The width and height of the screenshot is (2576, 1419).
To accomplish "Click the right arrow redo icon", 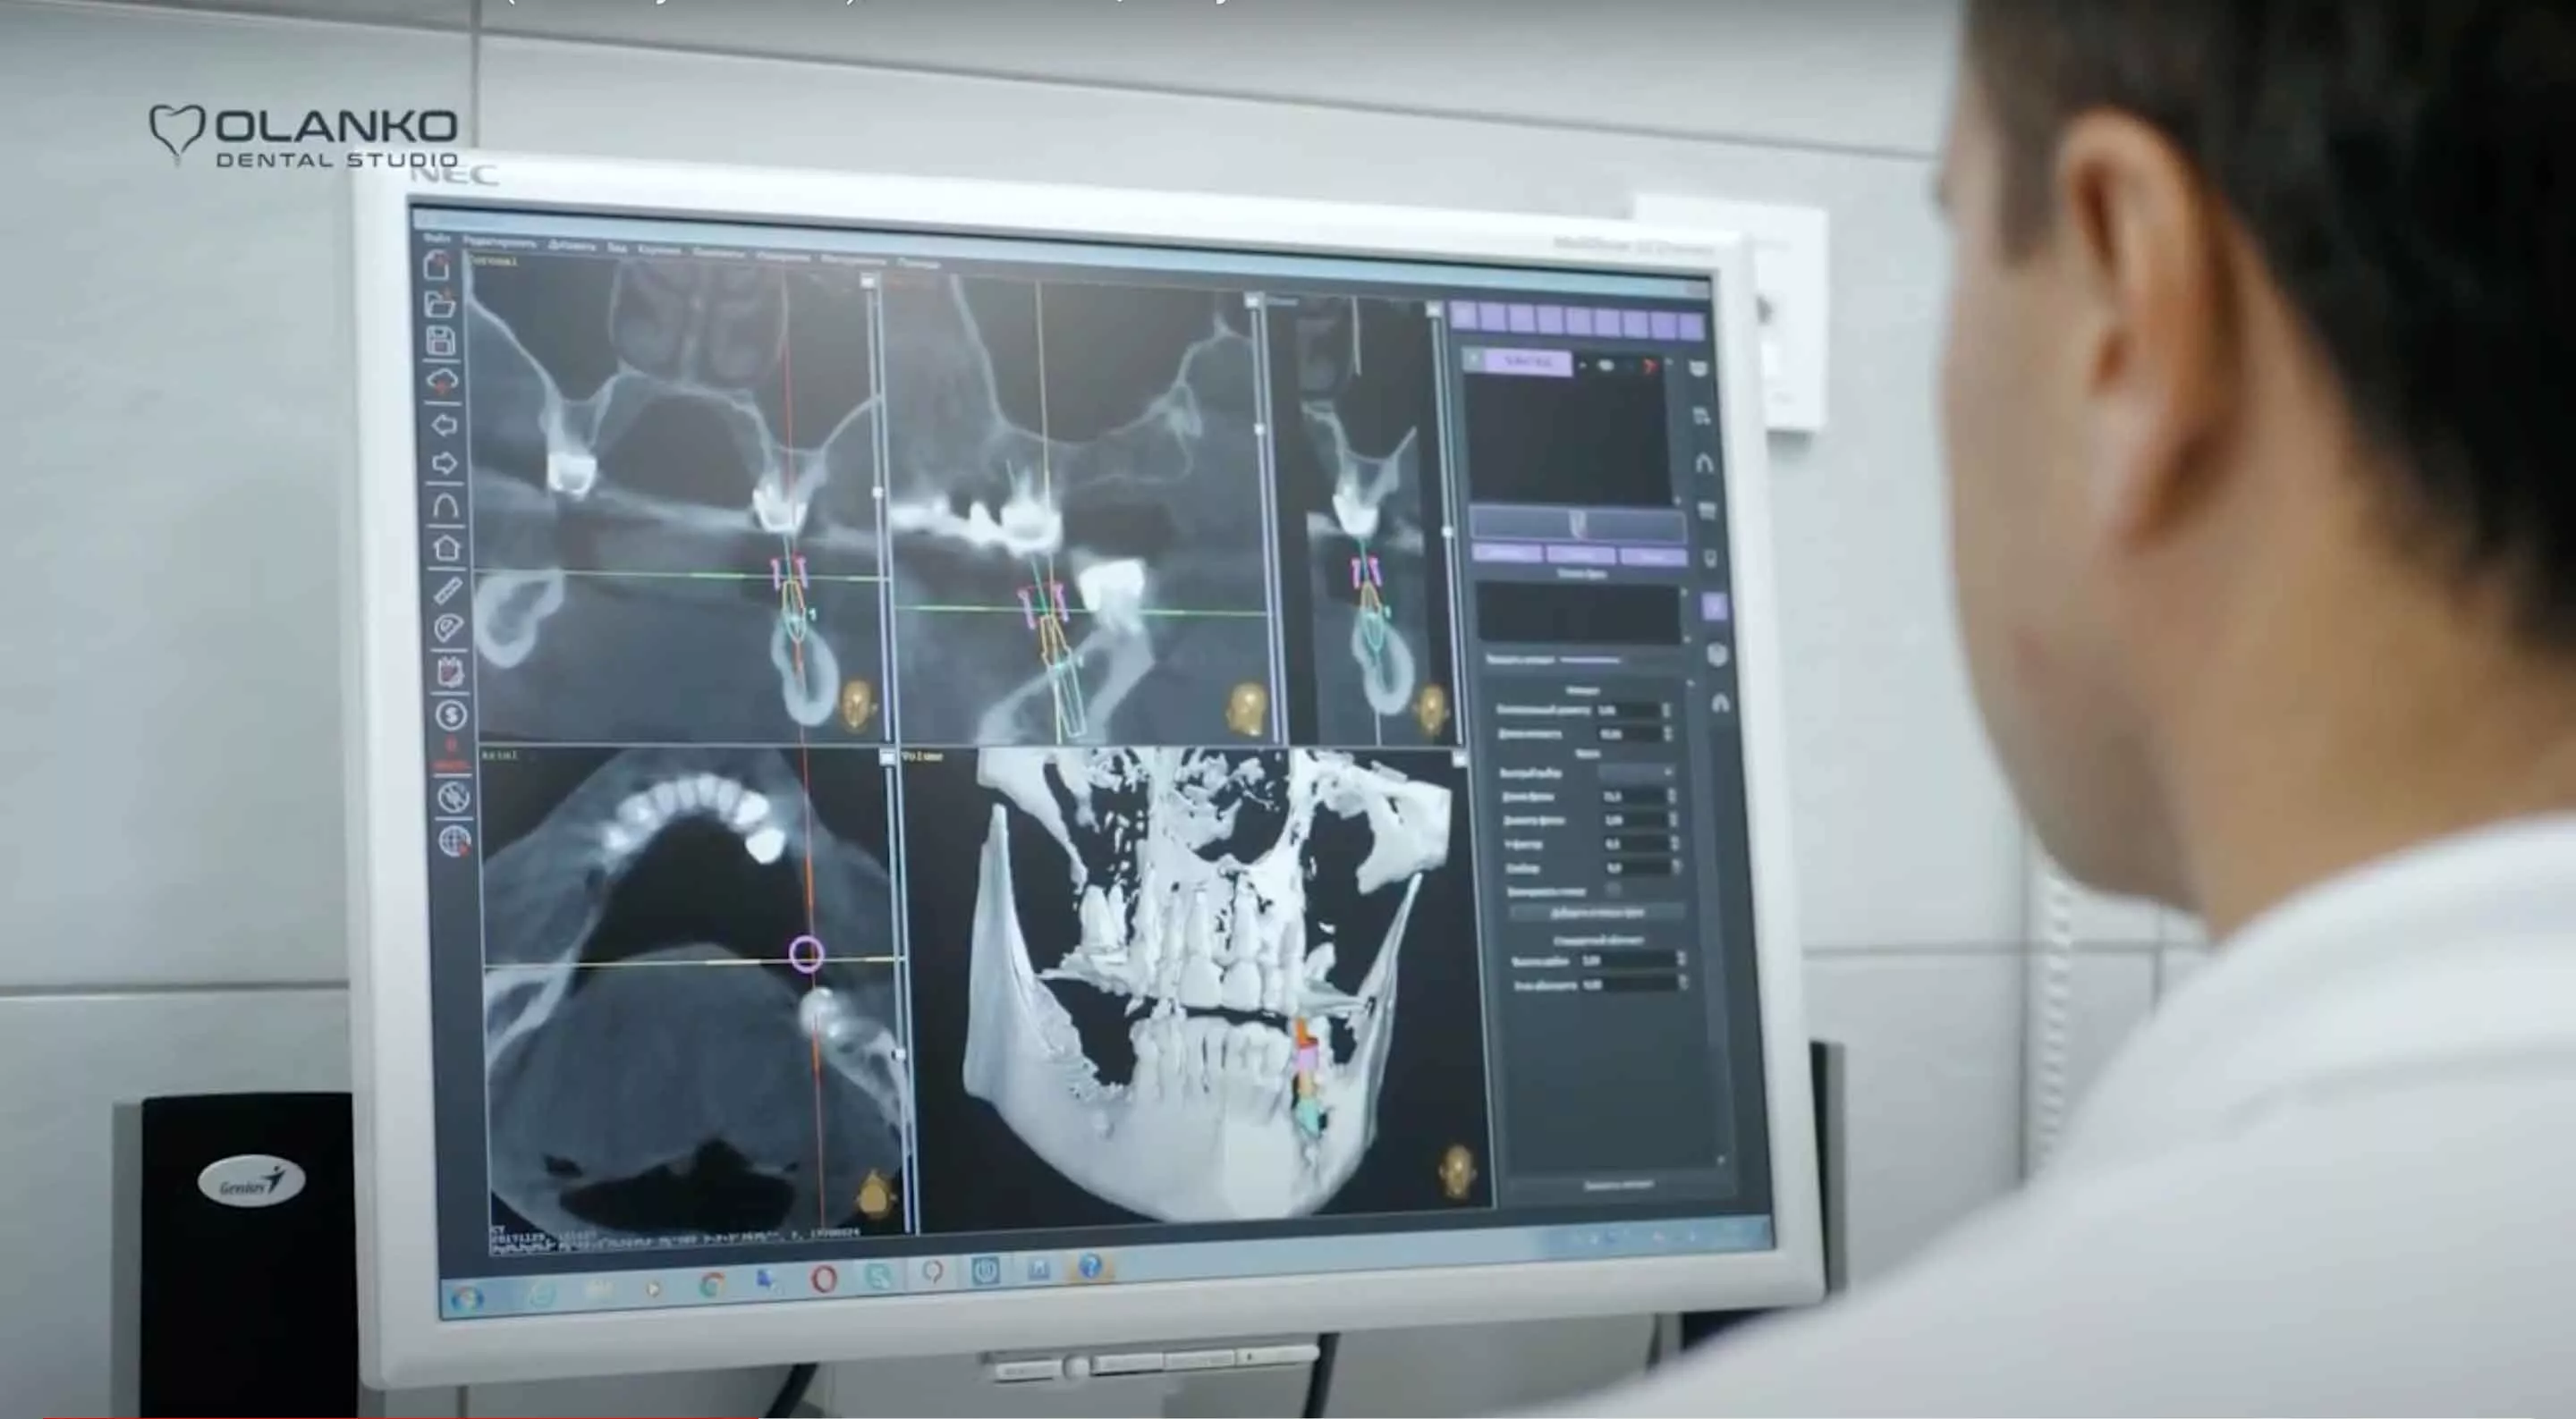I will (x=445, y=463).
